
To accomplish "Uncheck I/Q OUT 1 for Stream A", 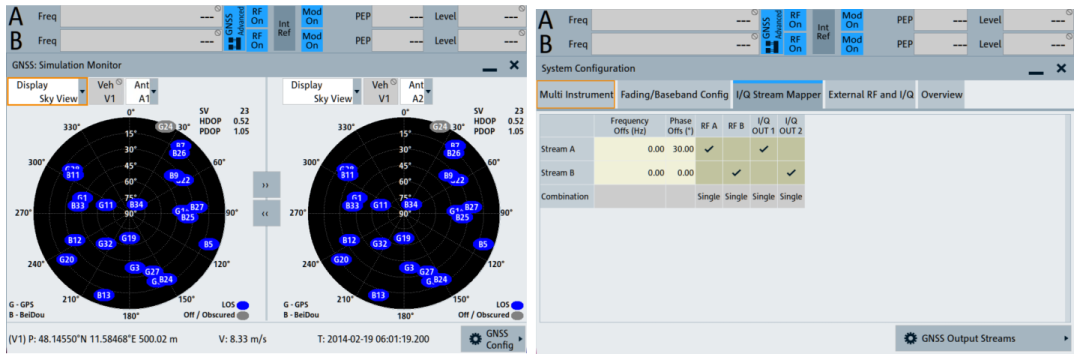I will pyautogui.click(x=763, y=148).
